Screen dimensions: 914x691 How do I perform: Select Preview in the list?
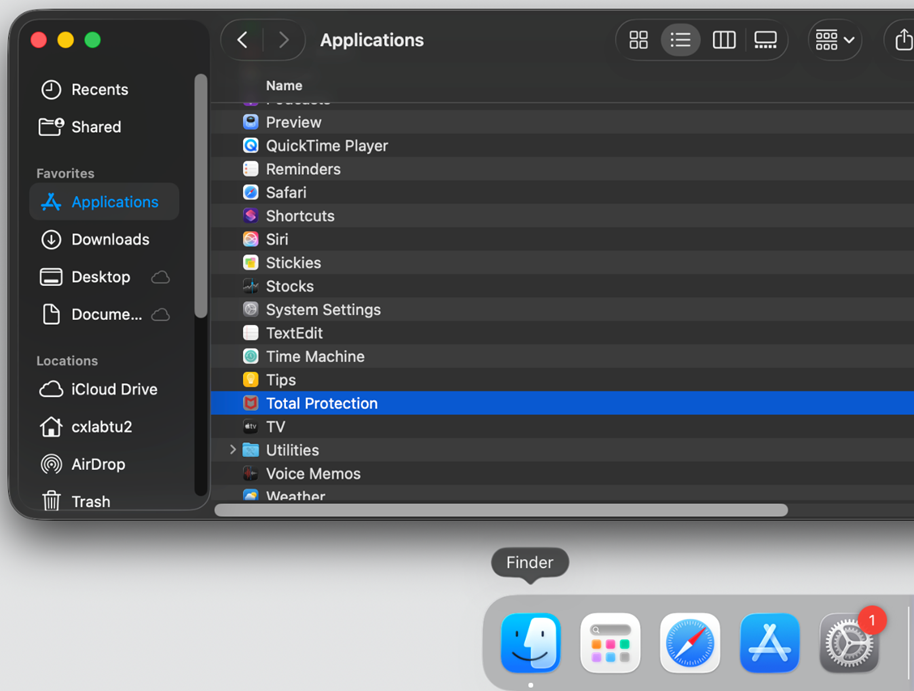click(562, 122)
